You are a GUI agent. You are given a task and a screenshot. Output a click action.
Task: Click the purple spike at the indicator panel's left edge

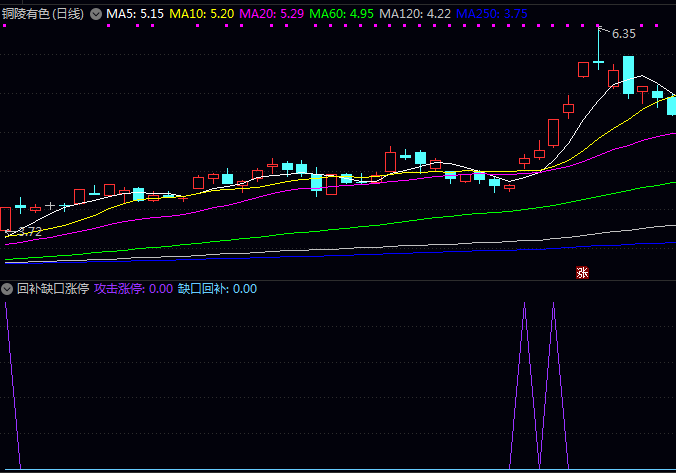[6, 310]
